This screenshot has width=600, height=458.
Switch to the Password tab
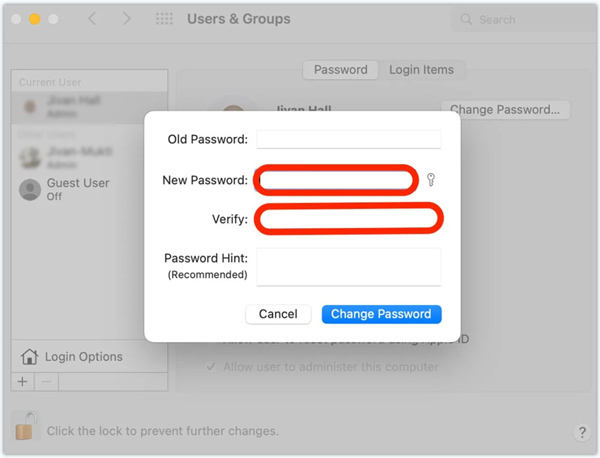tap(341, 70)
